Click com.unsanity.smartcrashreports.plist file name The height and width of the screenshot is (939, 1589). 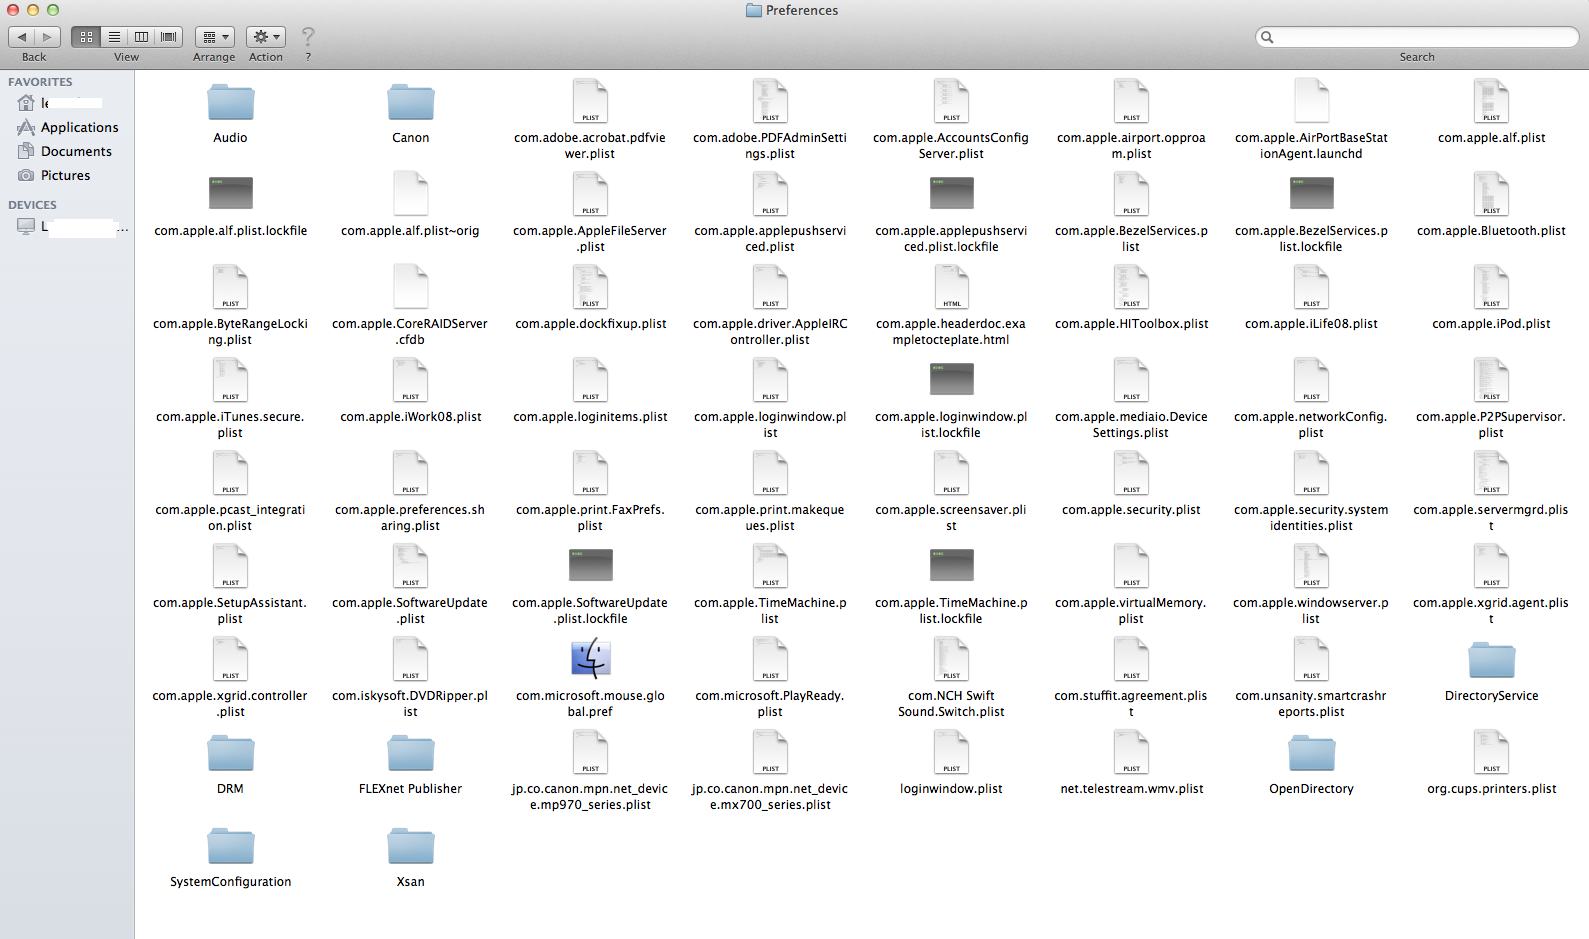point(1311,704)
